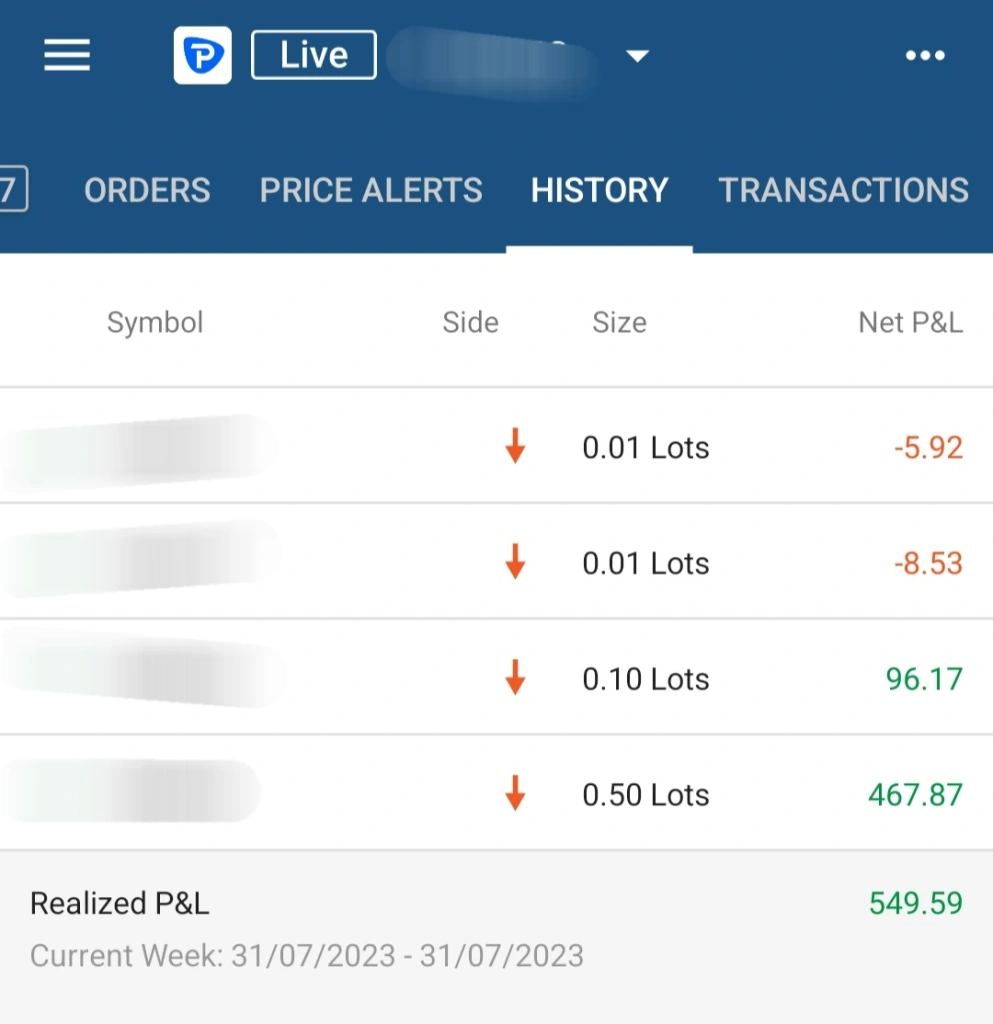
Task: Sort history by Net P&L column header
Action: tap(910, 322)
